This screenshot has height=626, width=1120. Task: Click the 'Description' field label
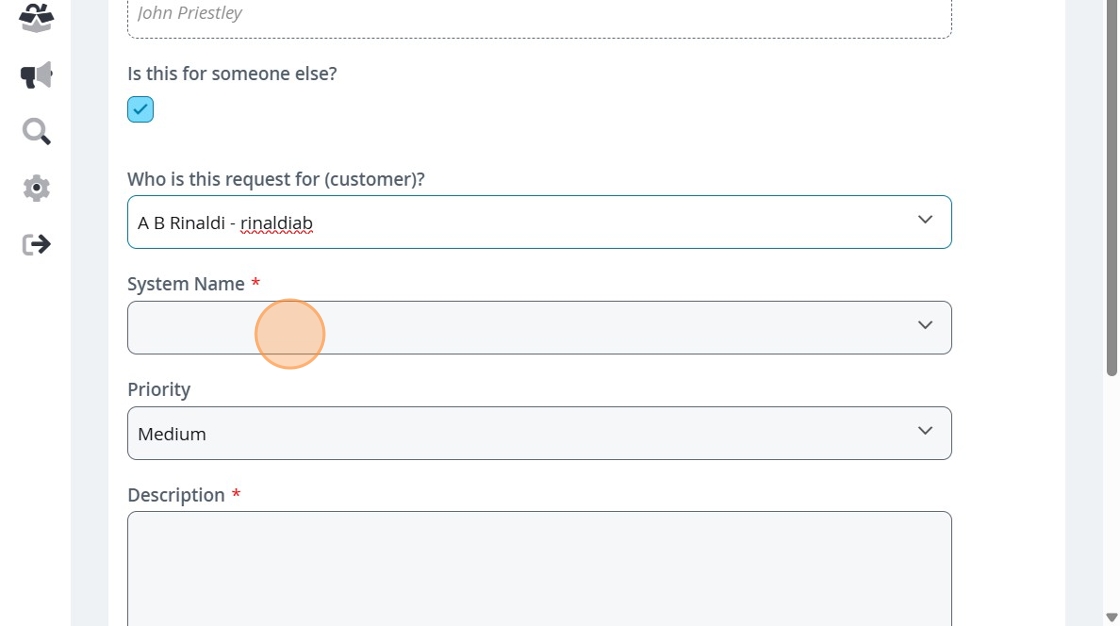click(176, 495)
